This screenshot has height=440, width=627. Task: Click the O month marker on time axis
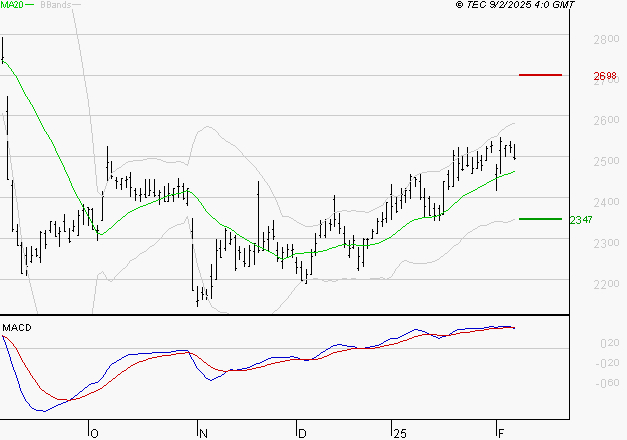click(93, 433)
